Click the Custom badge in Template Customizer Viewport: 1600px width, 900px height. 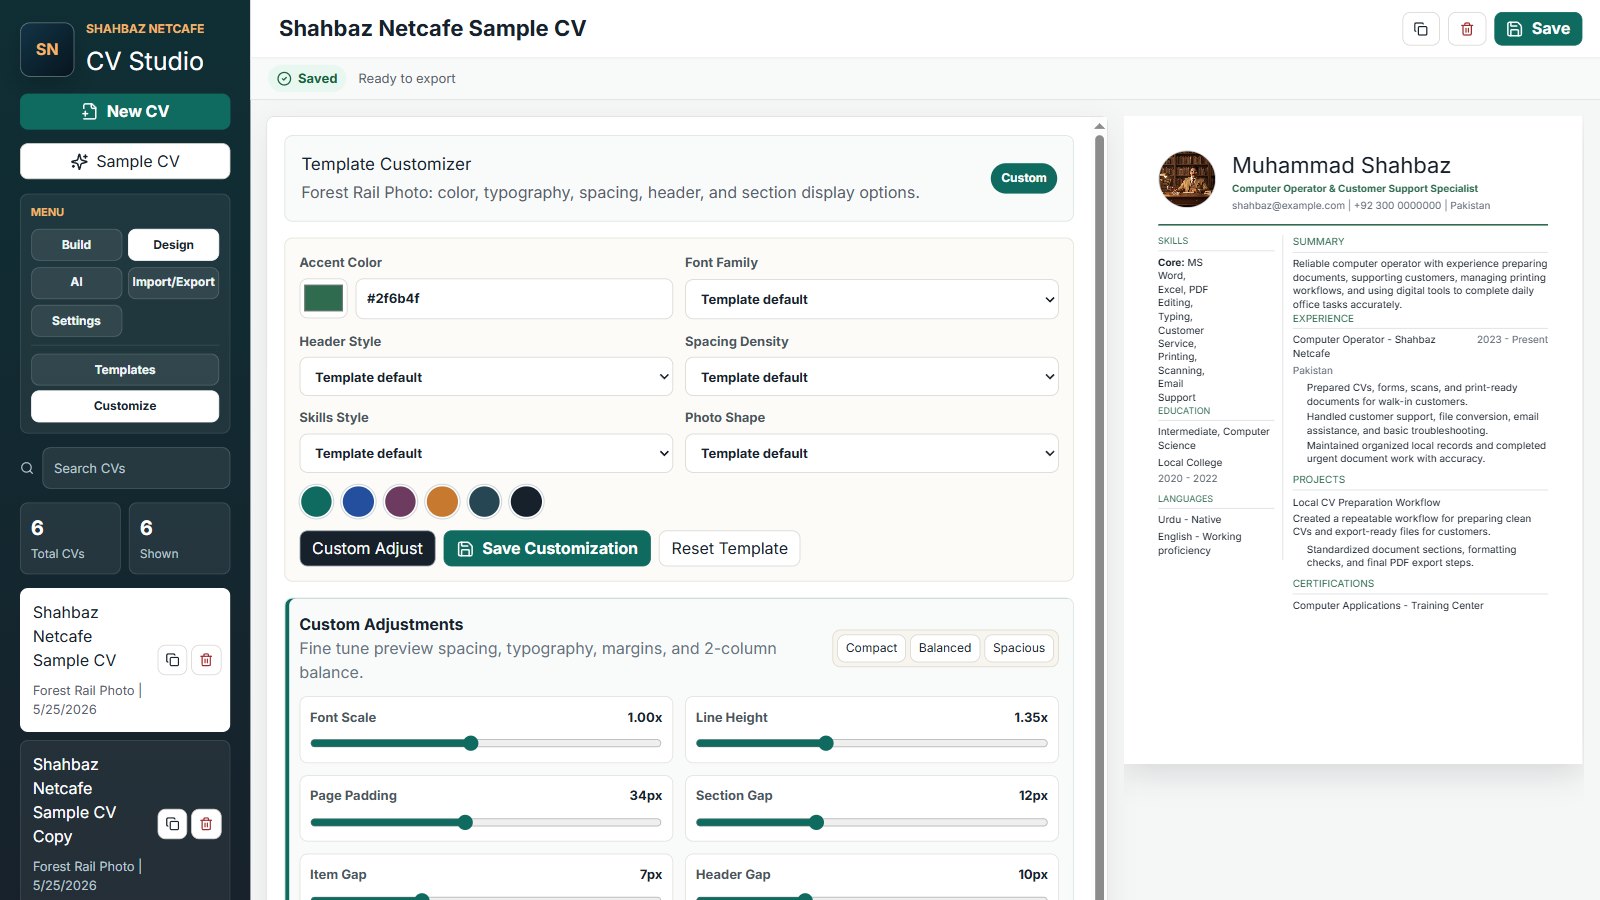coord(1024,178)
